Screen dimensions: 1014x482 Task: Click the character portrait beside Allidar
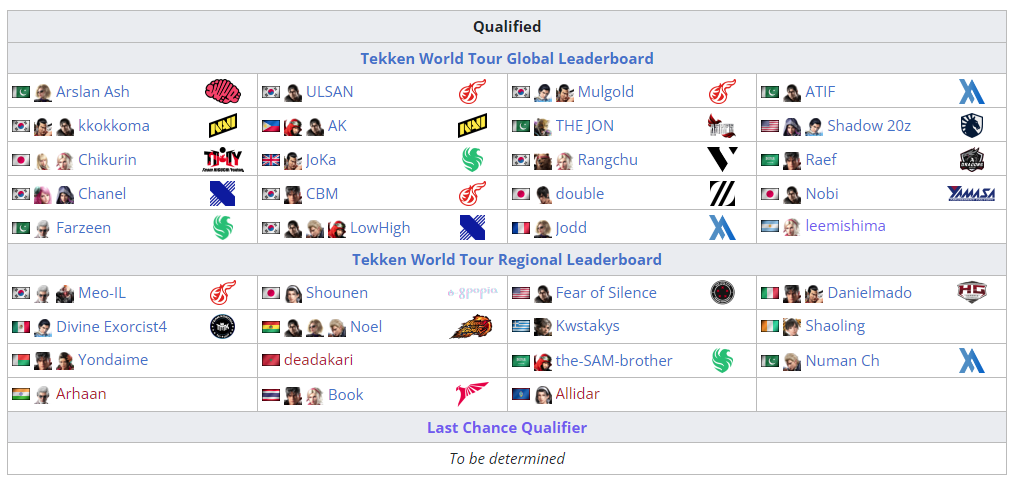(x=543, y=394)
